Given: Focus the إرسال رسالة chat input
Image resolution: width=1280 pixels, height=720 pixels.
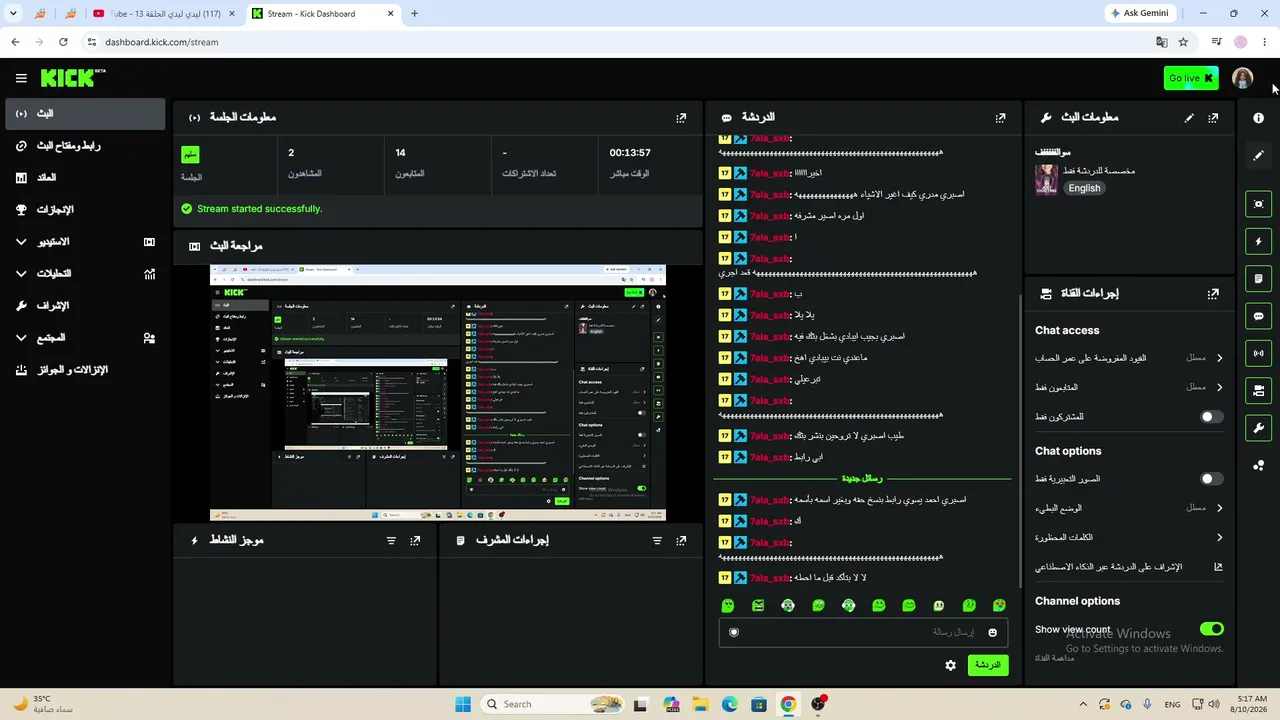Looking at the screenshot, I should pos(862,632).
